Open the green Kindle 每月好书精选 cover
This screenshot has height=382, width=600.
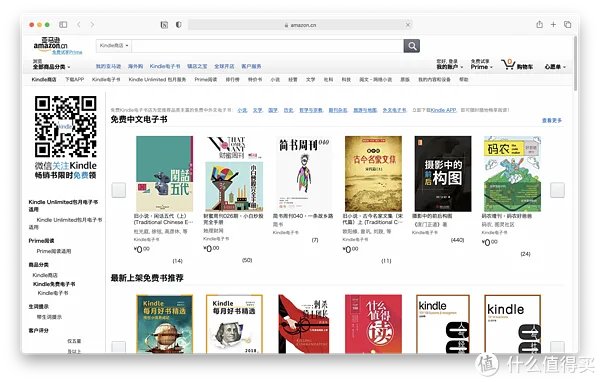click(165, 324)
